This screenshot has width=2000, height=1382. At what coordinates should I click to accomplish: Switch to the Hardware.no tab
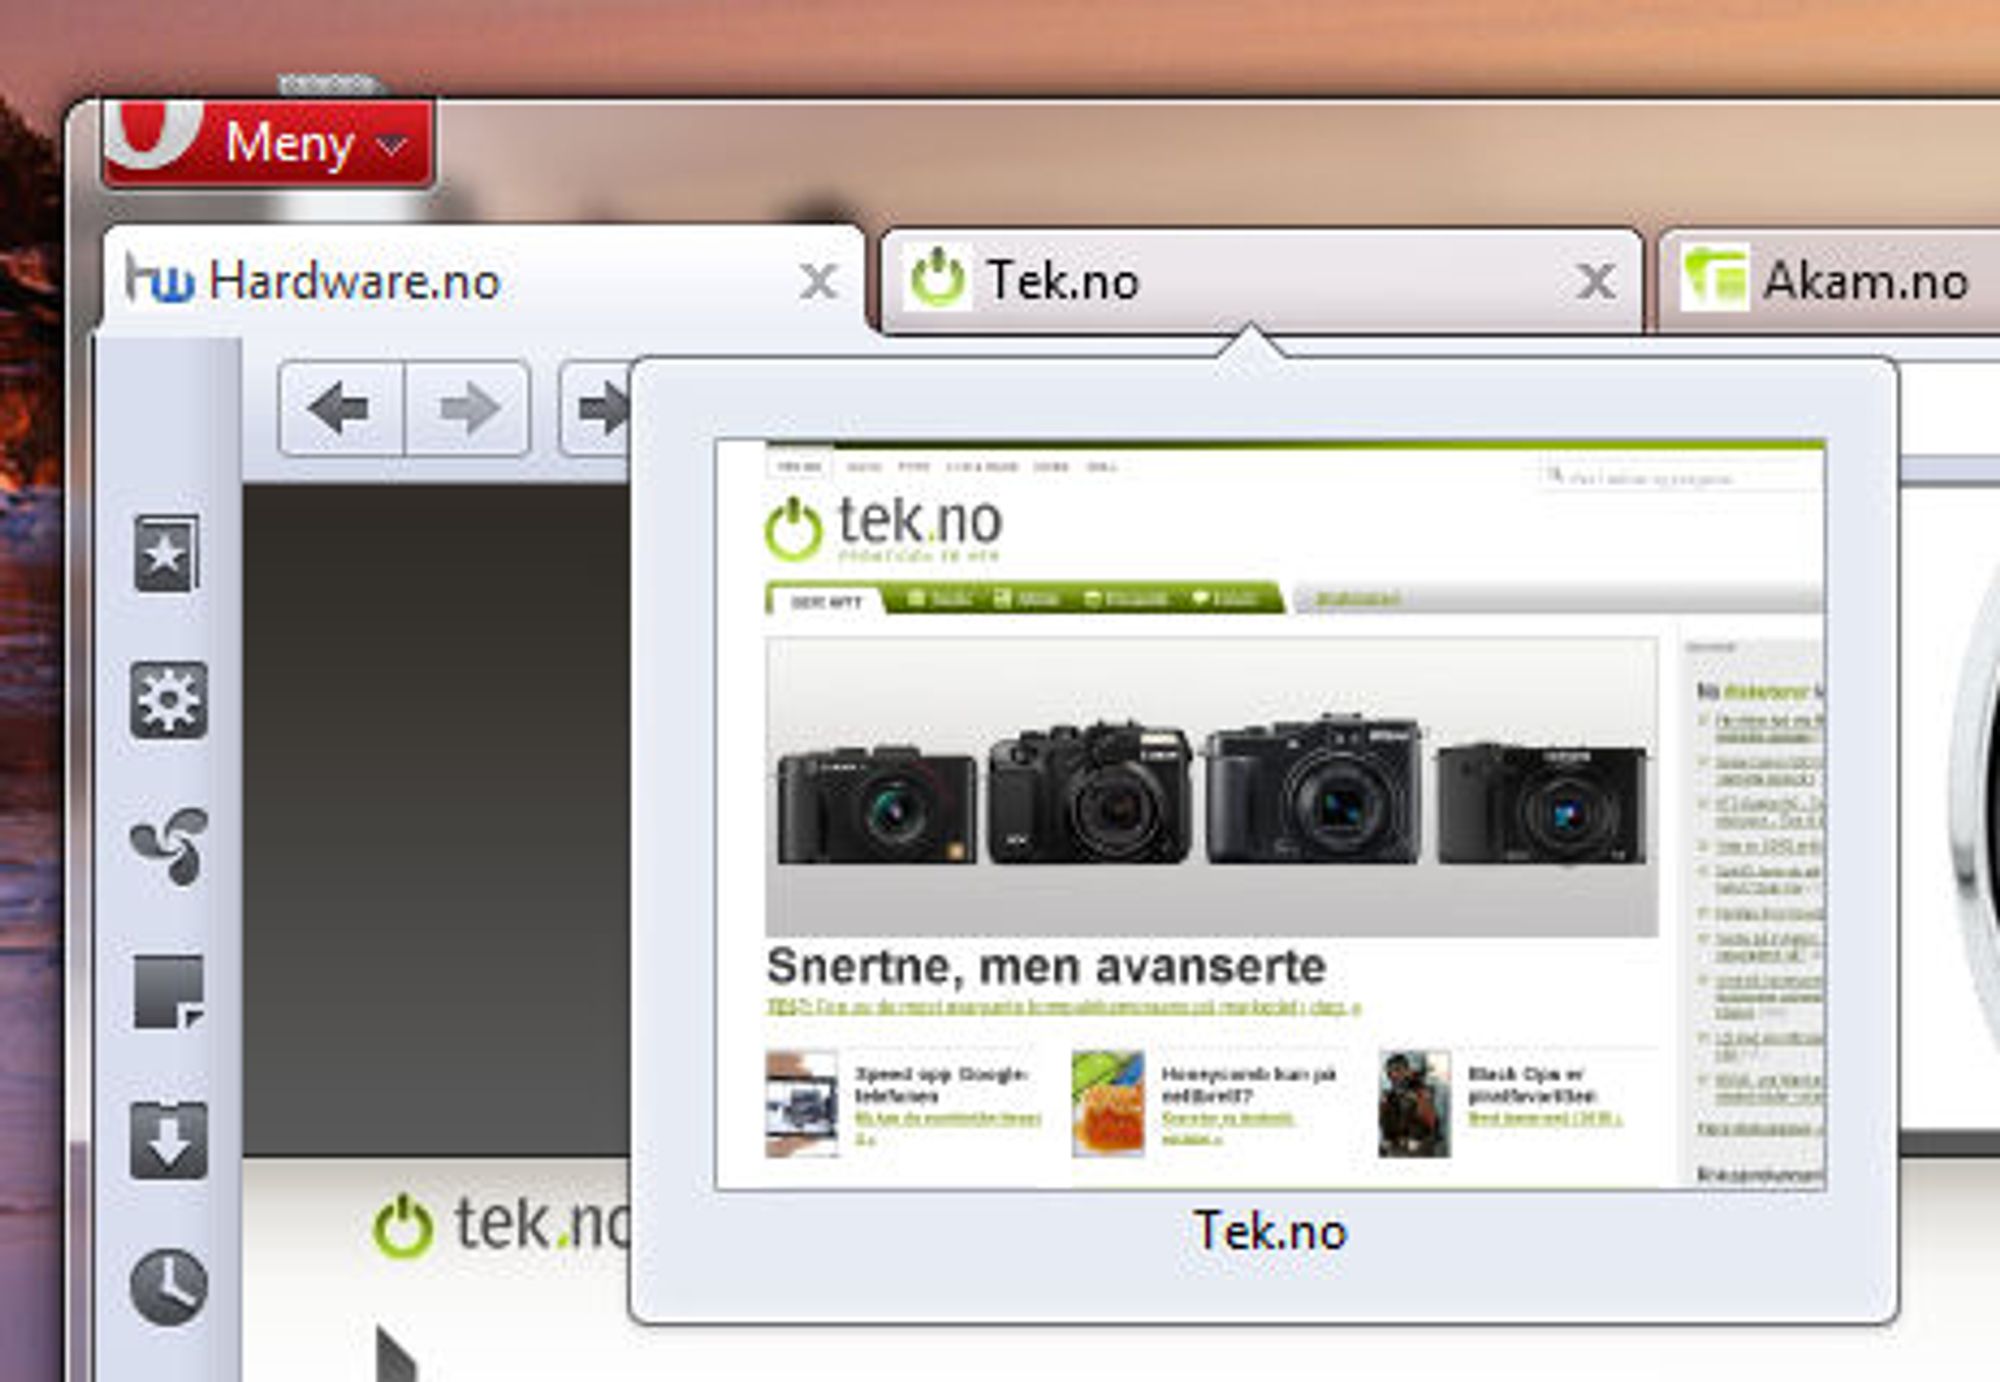[x=484, y=281]
